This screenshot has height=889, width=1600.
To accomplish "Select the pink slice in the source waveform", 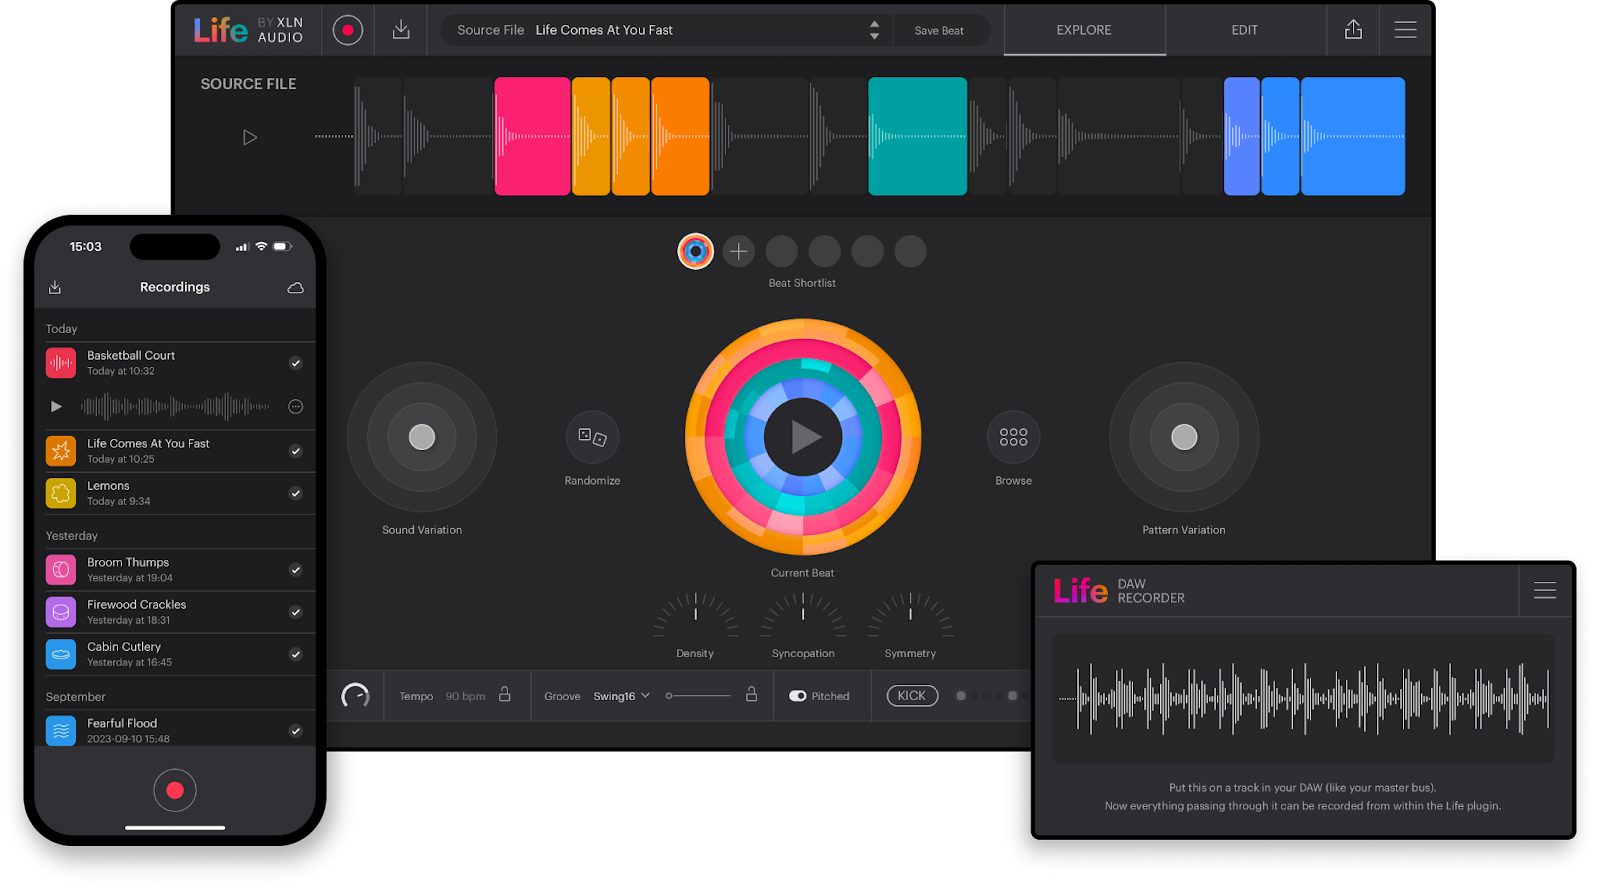I will (x=532, y=136).
